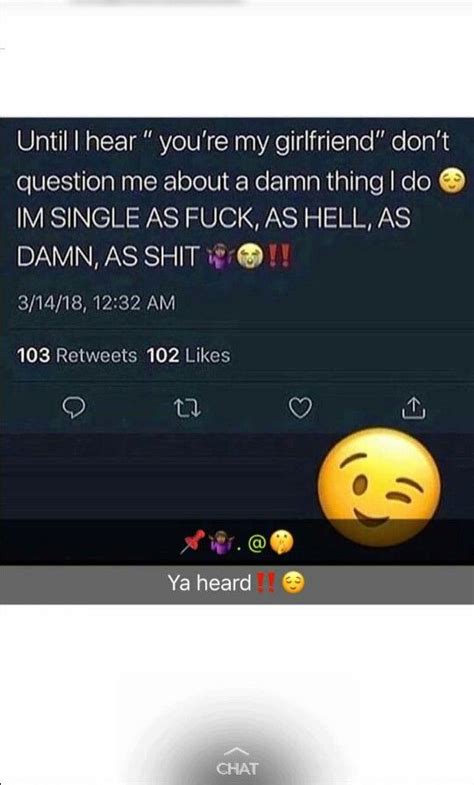Tap the crying face emoji in tweet
This screenshot has height=785, width=474.
coord(250,256)
